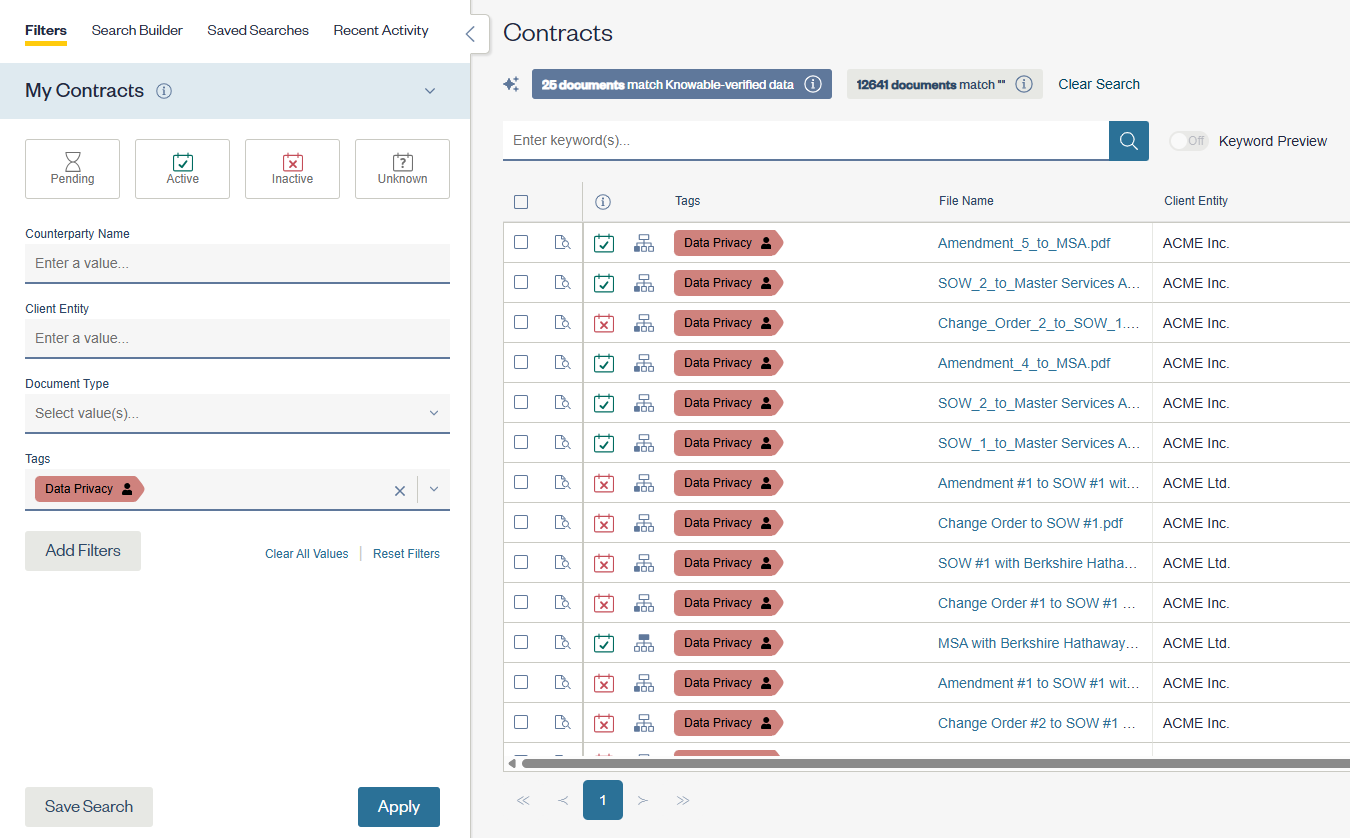Click the Unknown status filter icon
This screenshot has height=838, width=1350.
click(402, 169)
